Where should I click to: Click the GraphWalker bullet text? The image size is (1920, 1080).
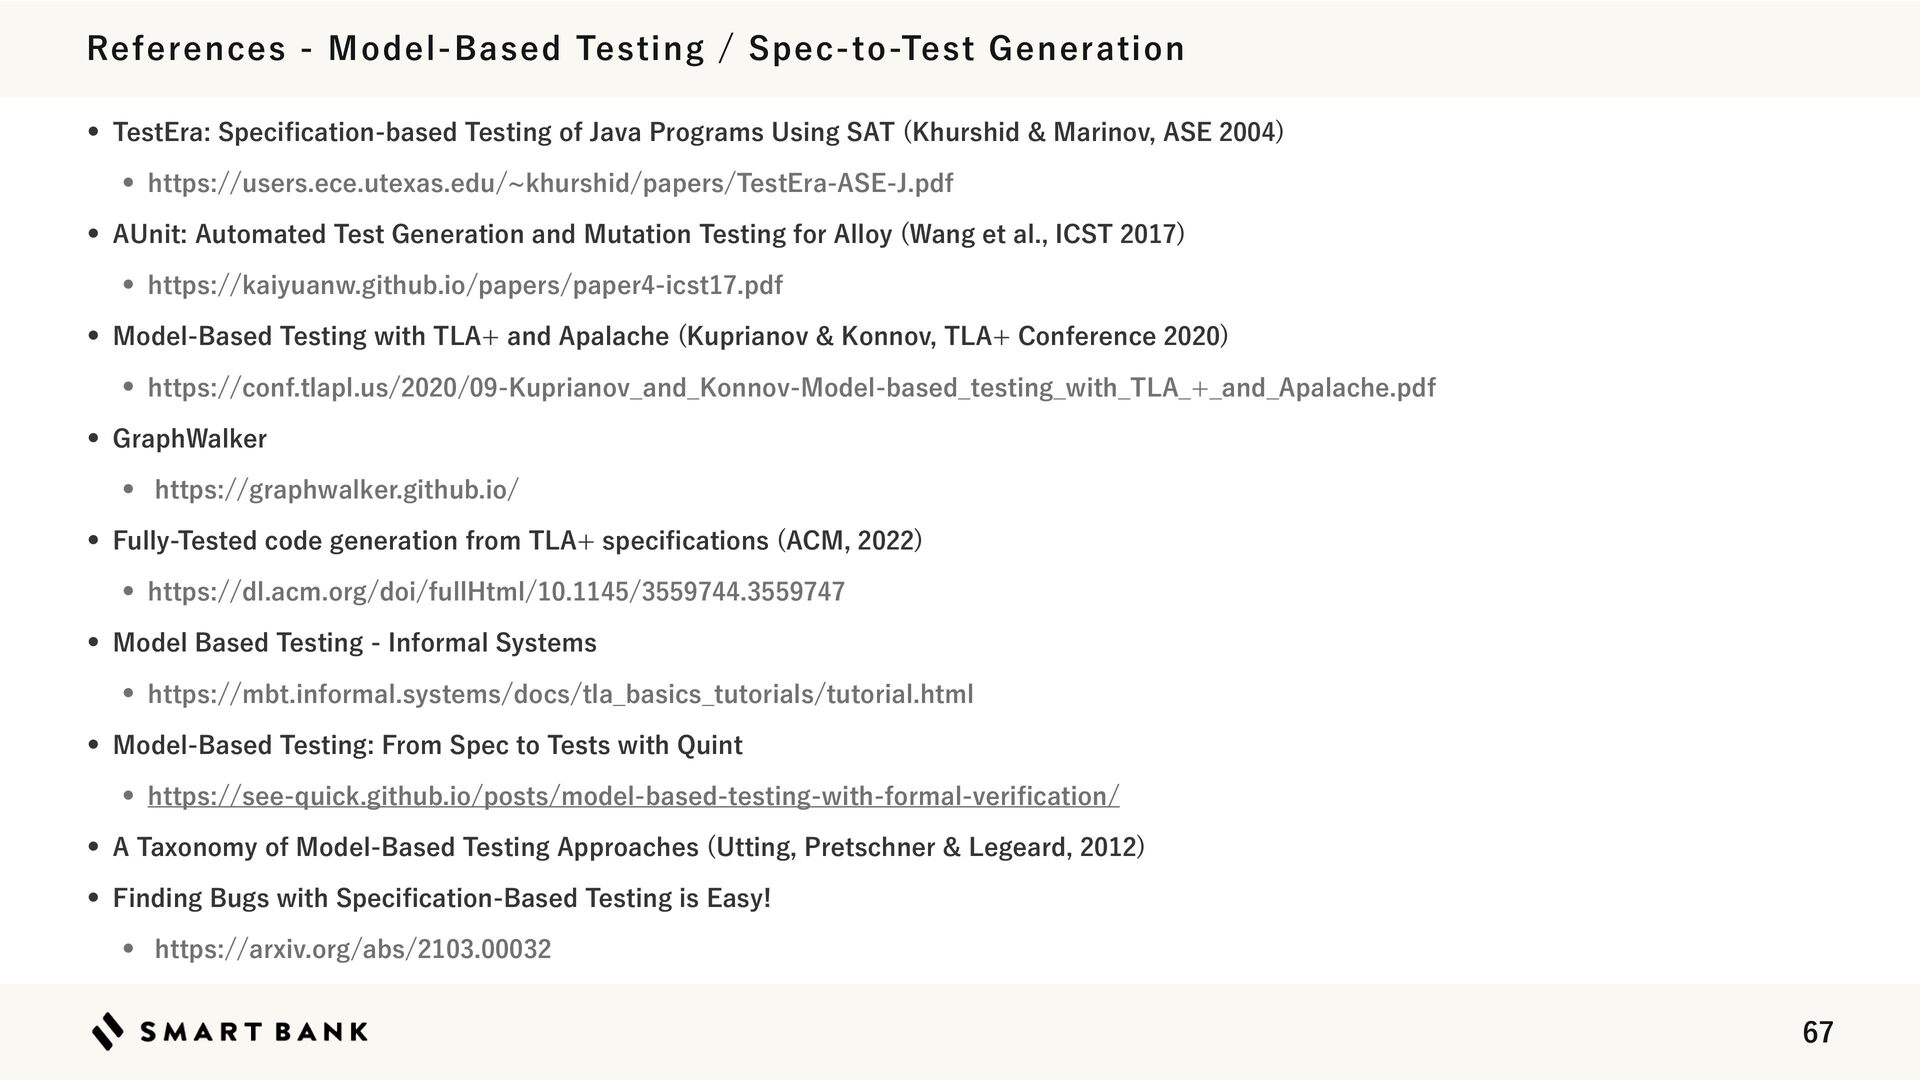click(x=189, y=438)
